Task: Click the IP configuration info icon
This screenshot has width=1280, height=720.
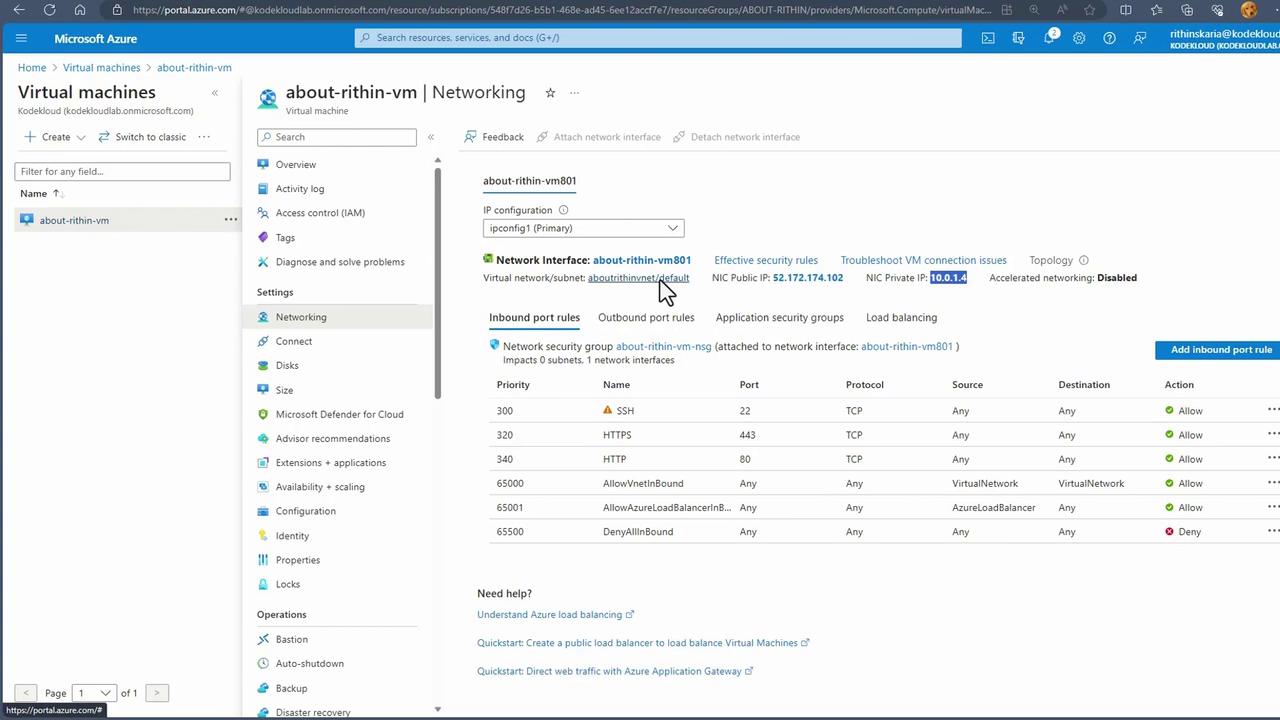Action: pyautogui.click(x=563, y=210)
